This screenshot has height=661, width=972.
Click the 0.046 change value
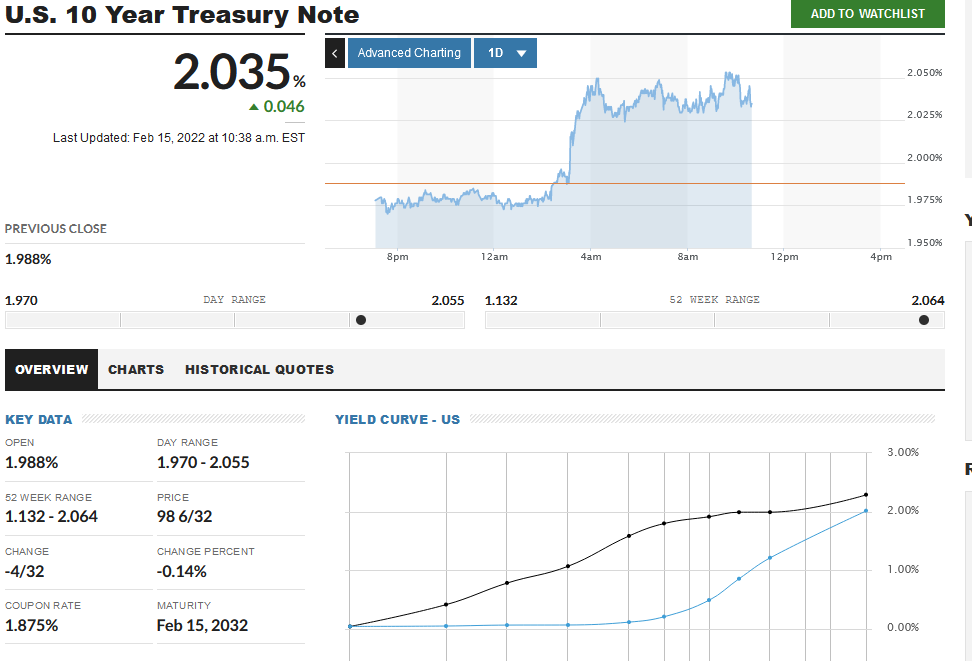point(284,107)
